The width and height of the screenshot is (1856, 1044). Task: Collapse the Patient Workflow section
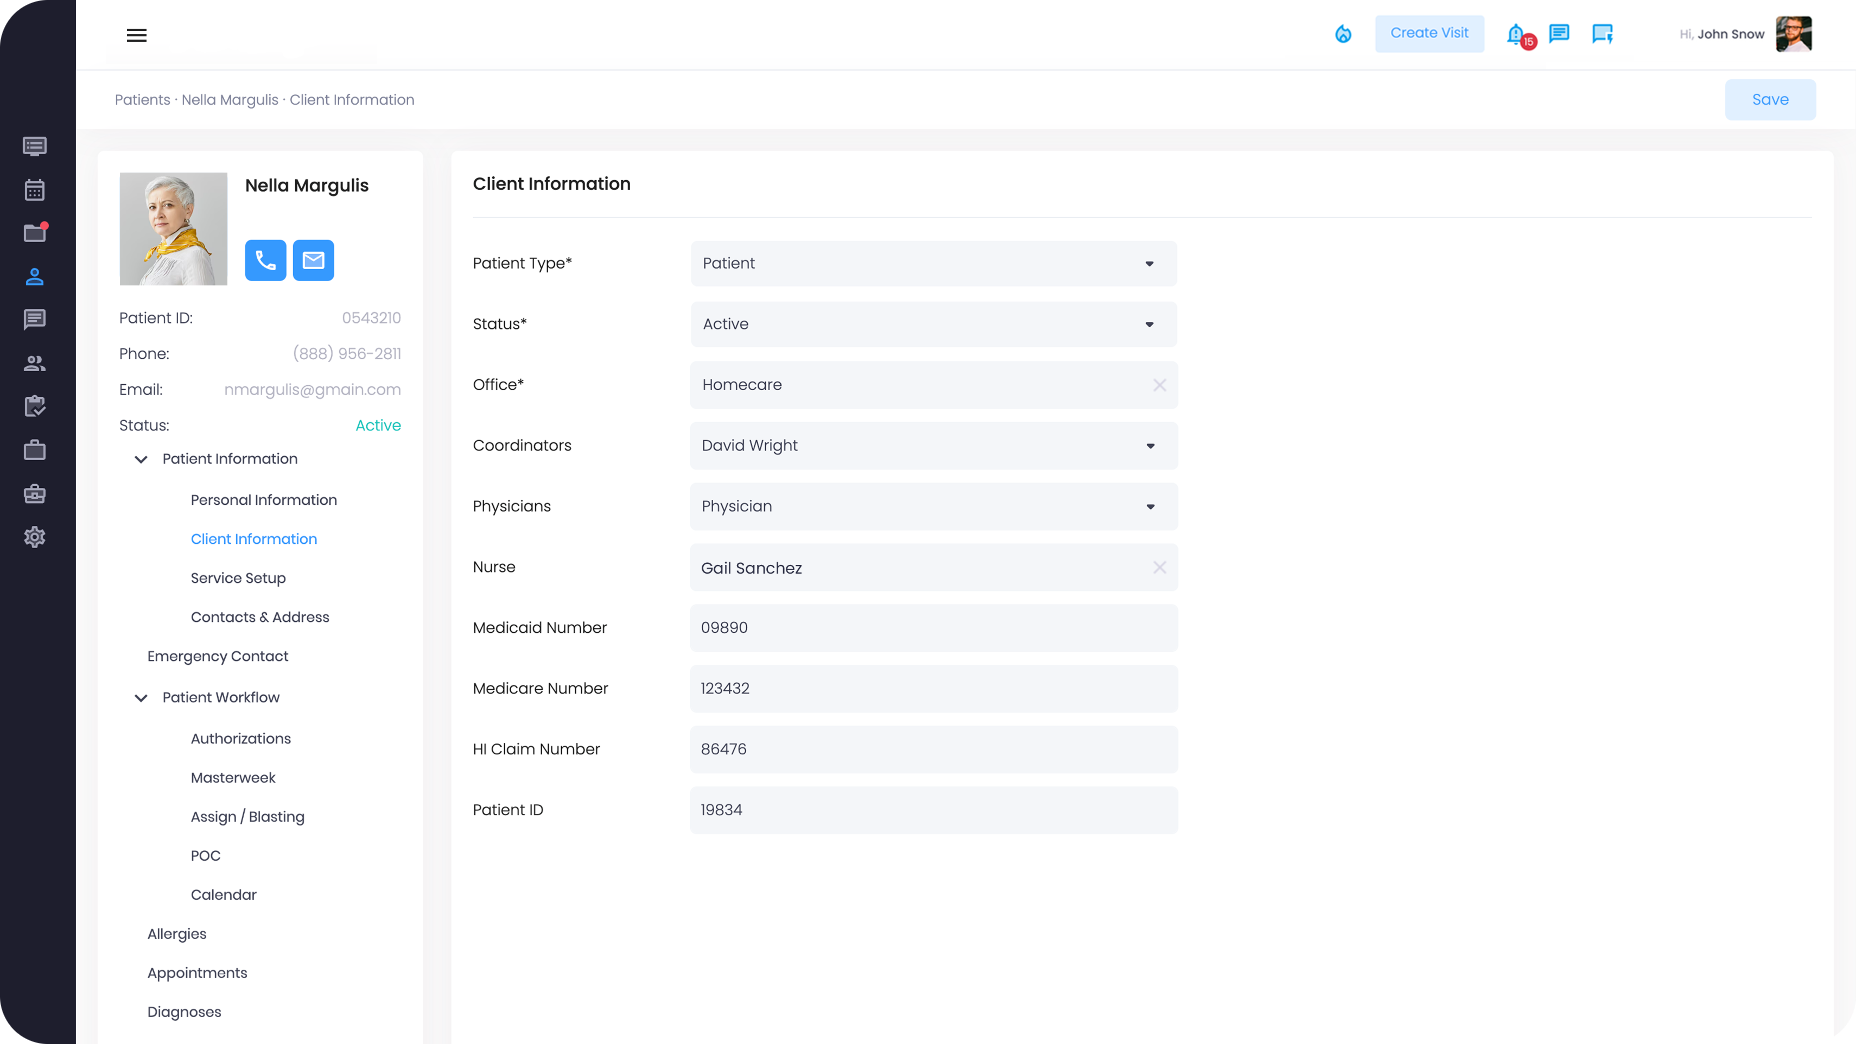click(x=141, y=698)
